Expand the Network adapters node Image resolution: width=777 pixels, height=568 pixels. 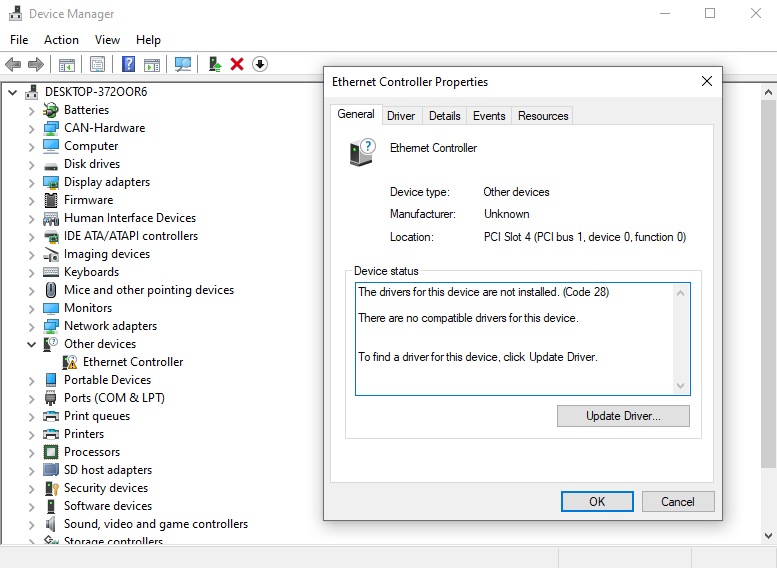[x=32, y=327]
